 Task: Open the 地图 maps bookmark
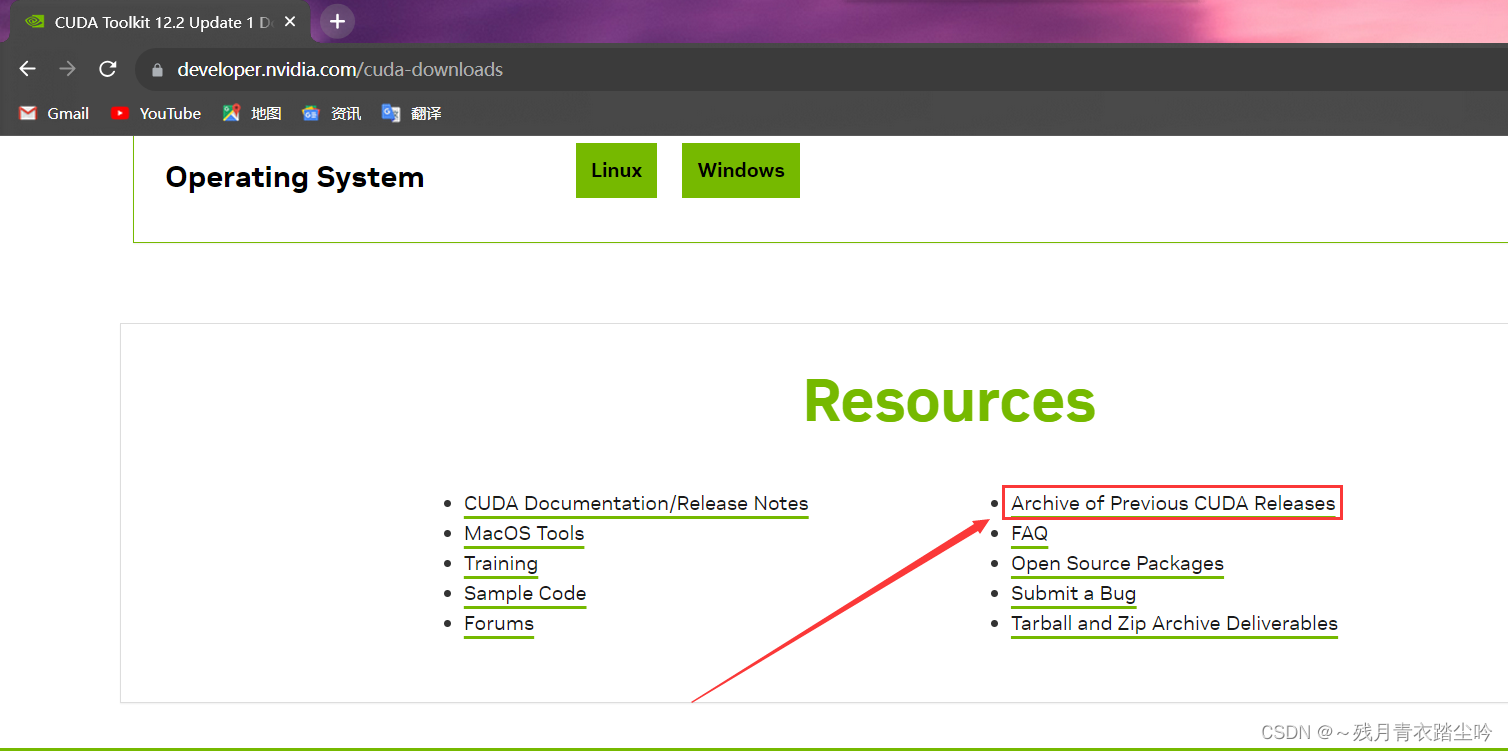(x=252, y=113)
